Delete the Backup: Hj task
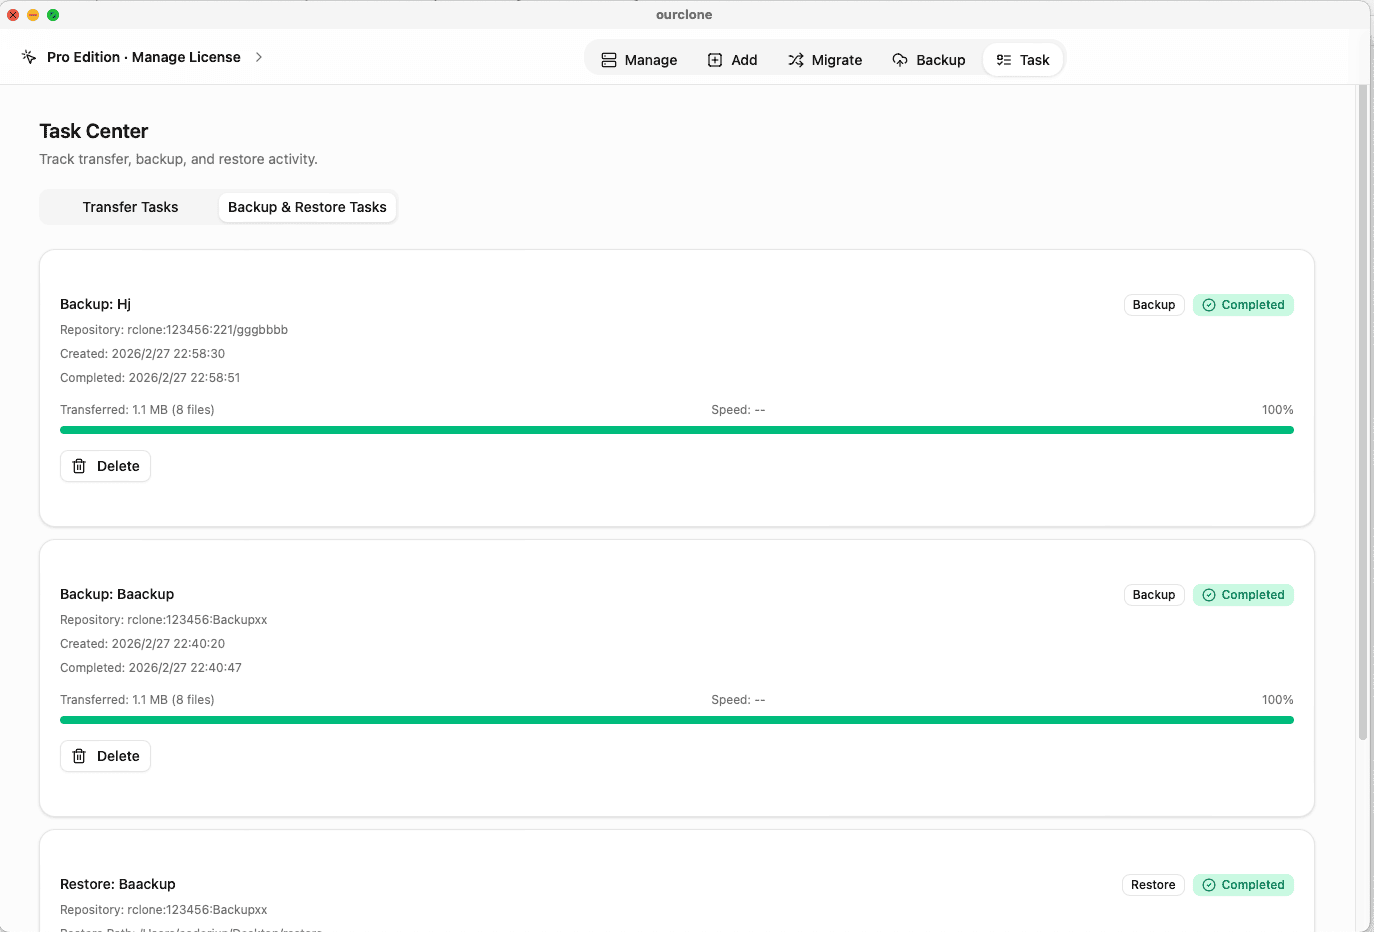This screenshot has height=932, width=1374. point(105,465)
